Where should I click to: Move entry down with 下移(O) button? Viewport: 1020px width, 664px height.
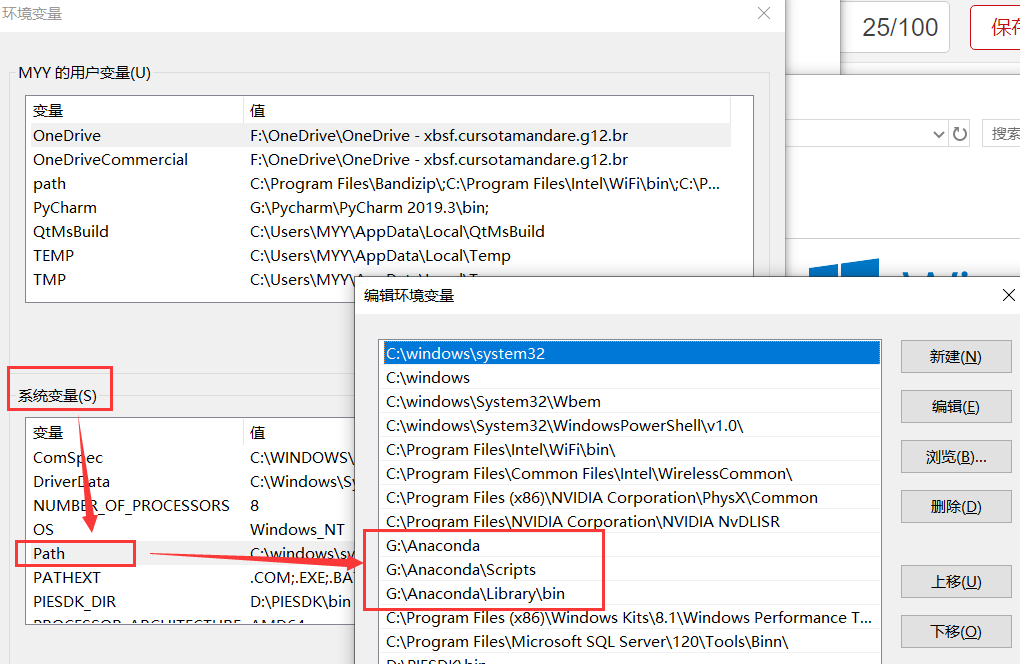955,631
